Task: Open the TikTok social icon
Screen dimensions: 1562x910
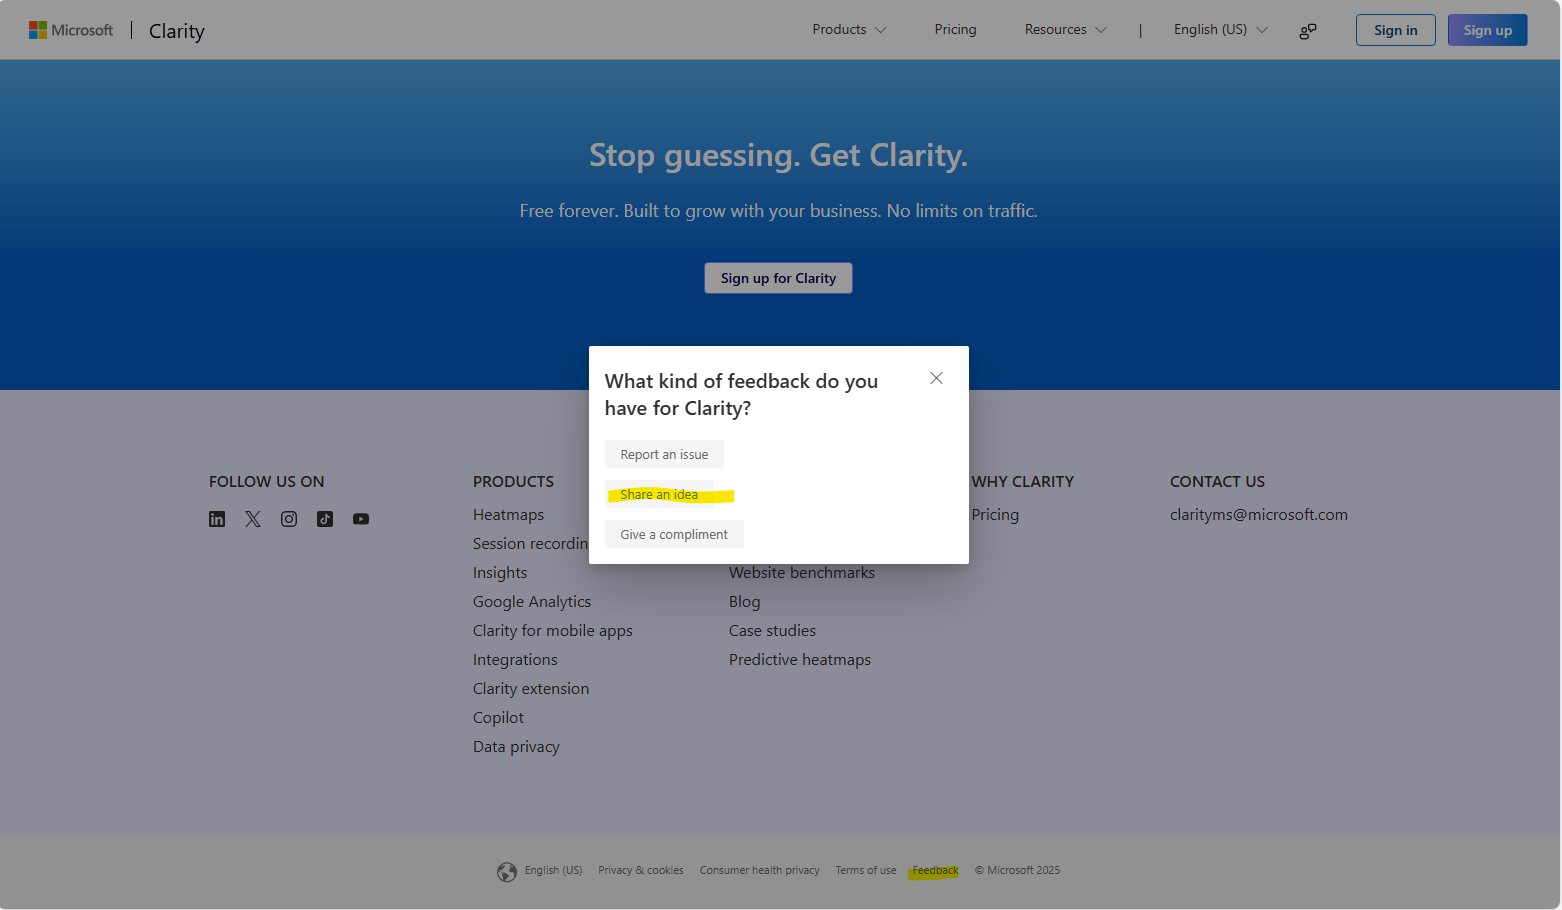Action: 325,519
